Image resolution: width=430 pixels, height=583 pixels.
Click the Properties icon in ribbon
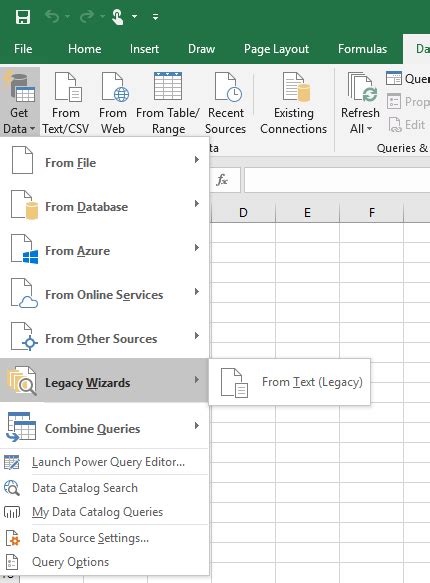tap(394, 101)
